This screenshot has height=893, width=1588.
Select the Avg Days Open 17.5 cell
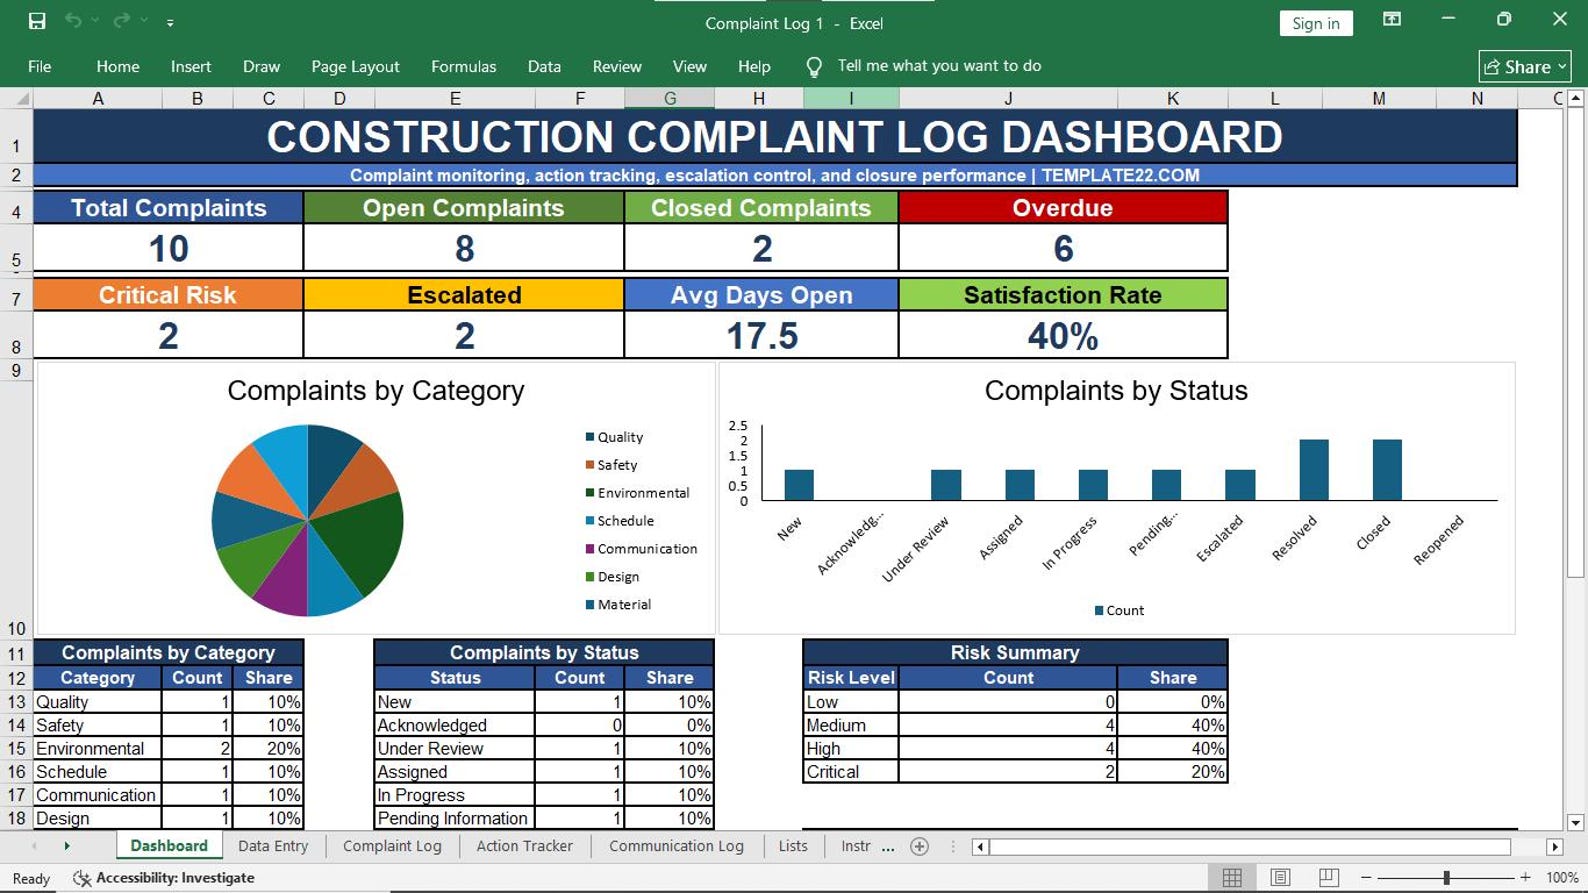click(x=761, y=335)
